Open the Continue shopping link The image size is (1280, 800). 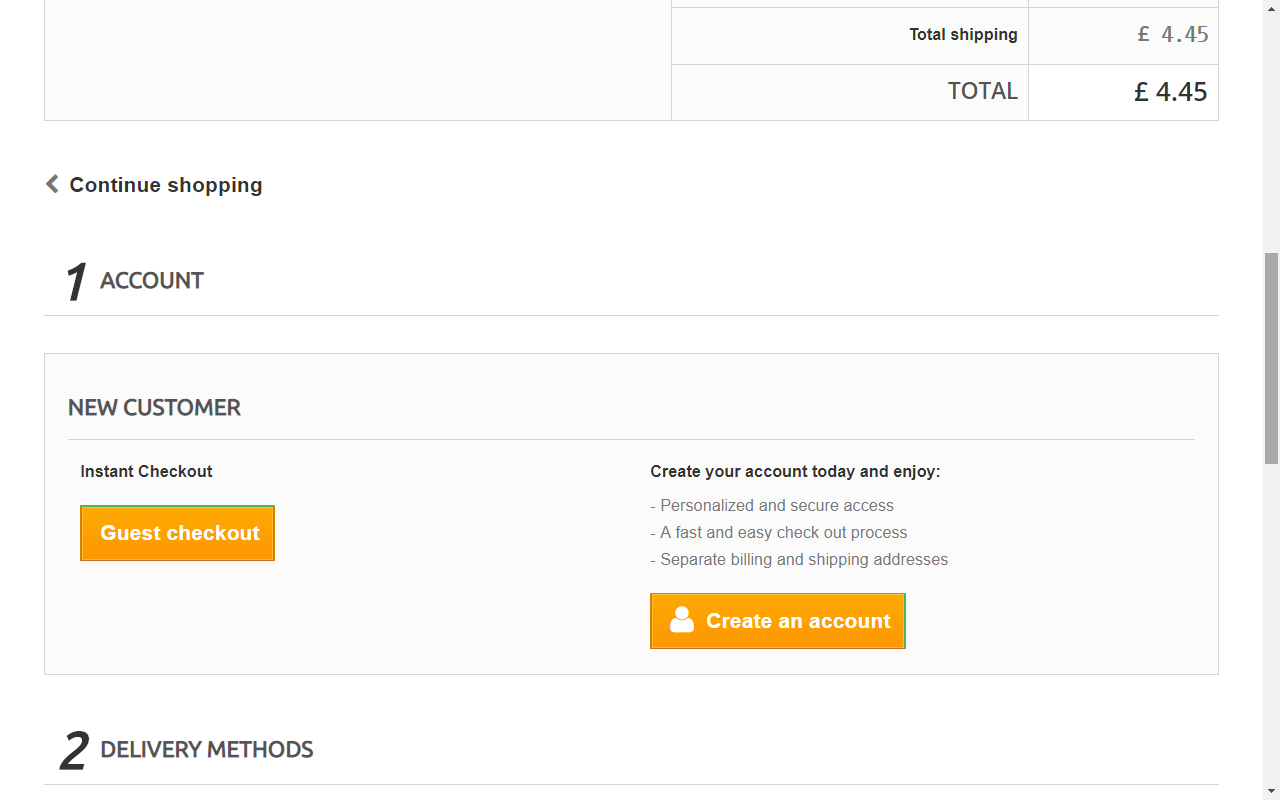(x=166, y=185)
